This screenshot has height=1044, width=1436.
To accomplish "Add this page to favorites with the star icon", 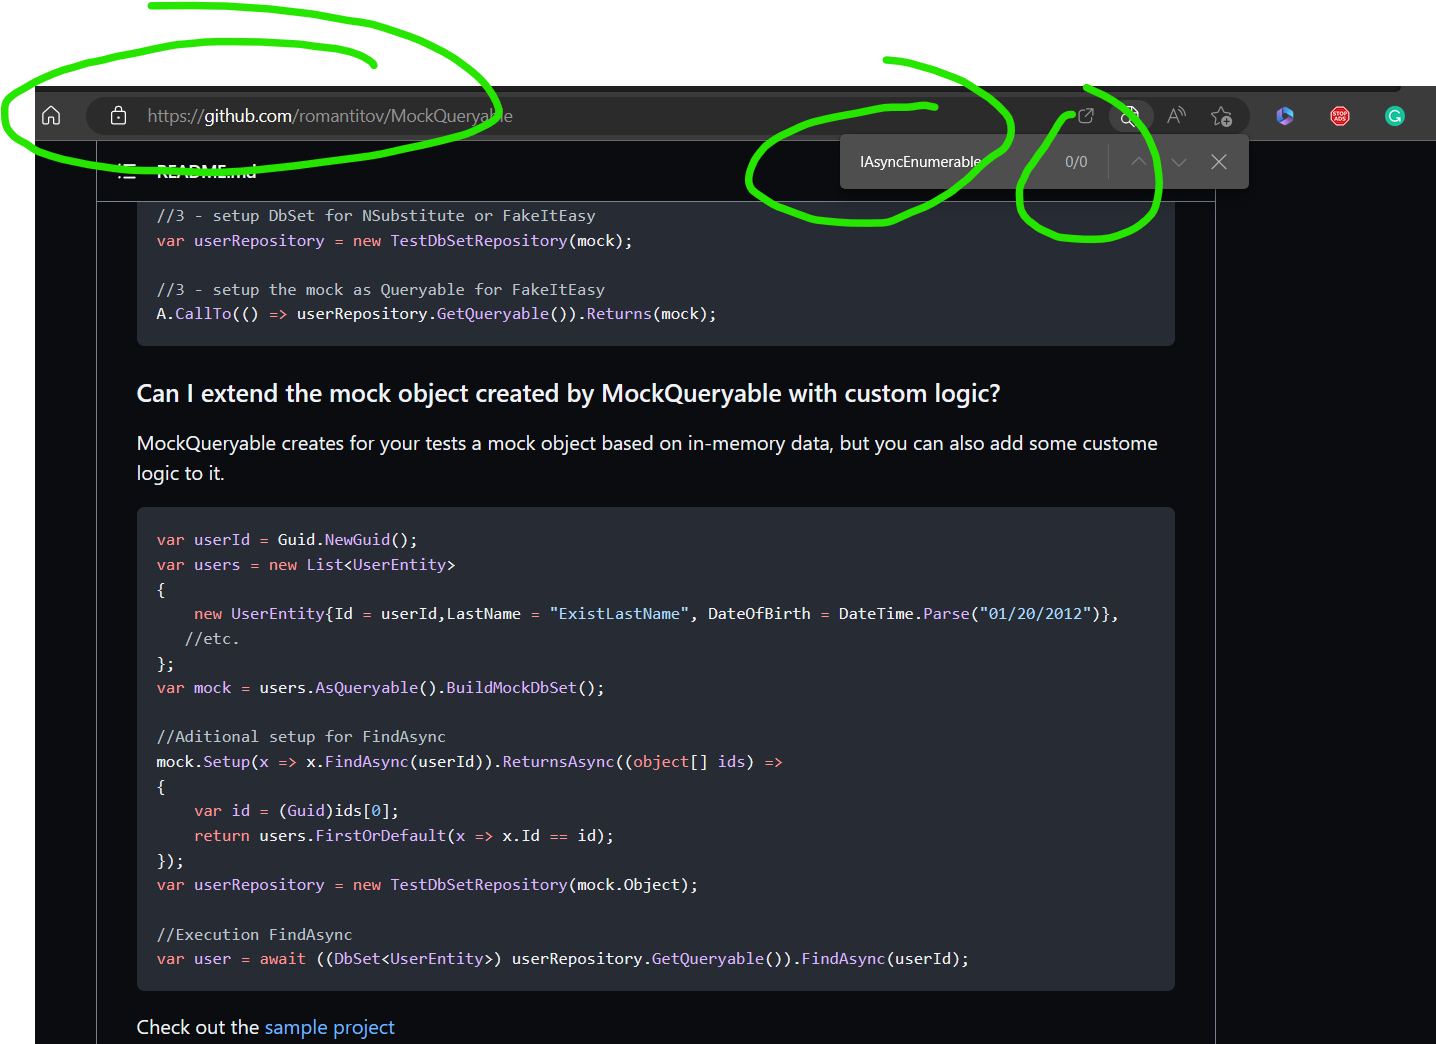I will click(1221, 116).
